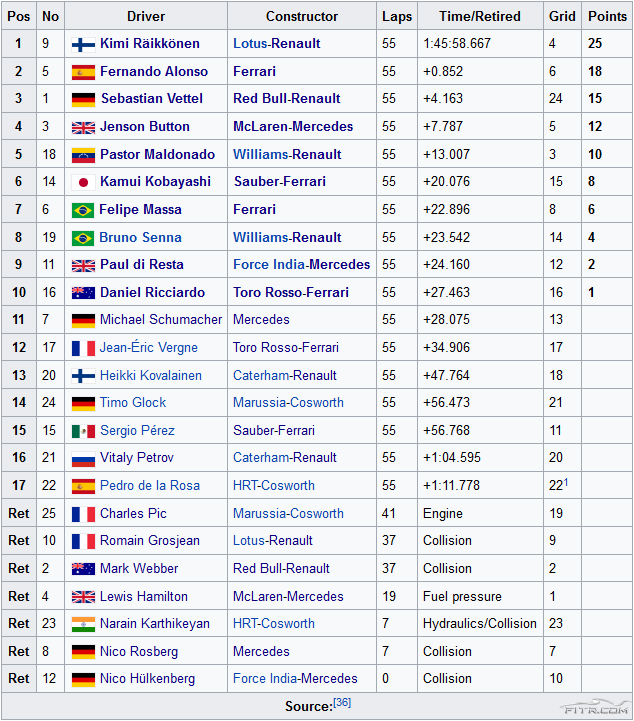Screen dimensions: 634x721
Task: Click the Spanish flag beside Fernando Alonso
Action: coord(83,72)
